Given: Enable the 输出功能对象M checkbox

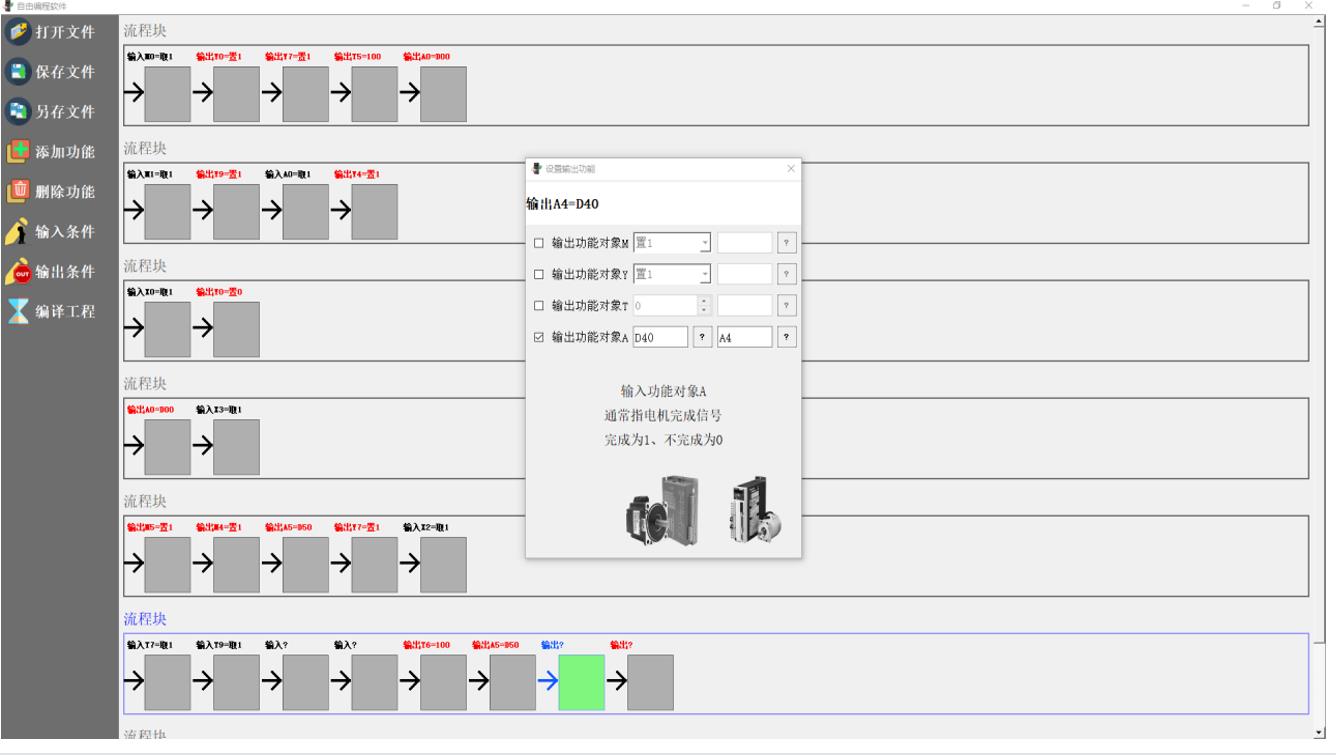Looking at the screenshot, I should (540, 243).
